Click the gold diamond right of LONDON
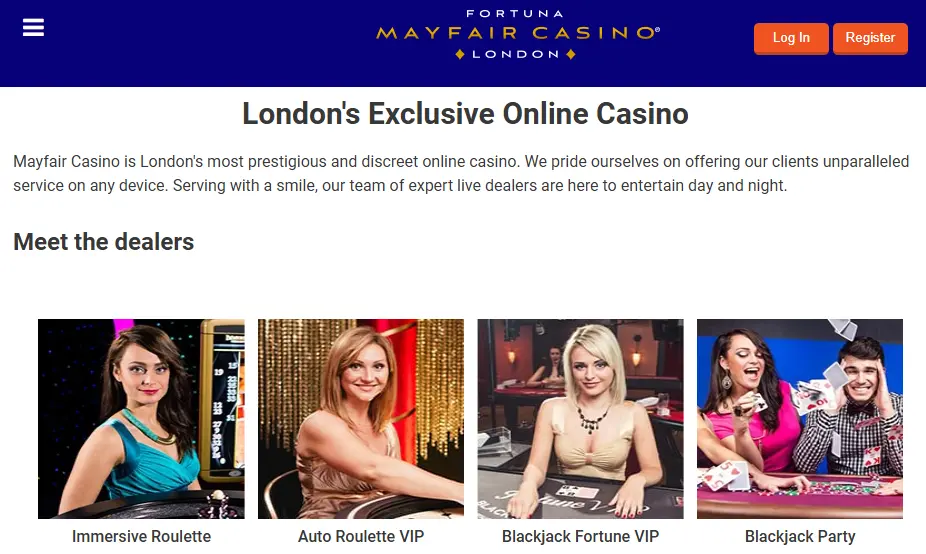This screenshot has height=554, width=926. click(570, 54)
